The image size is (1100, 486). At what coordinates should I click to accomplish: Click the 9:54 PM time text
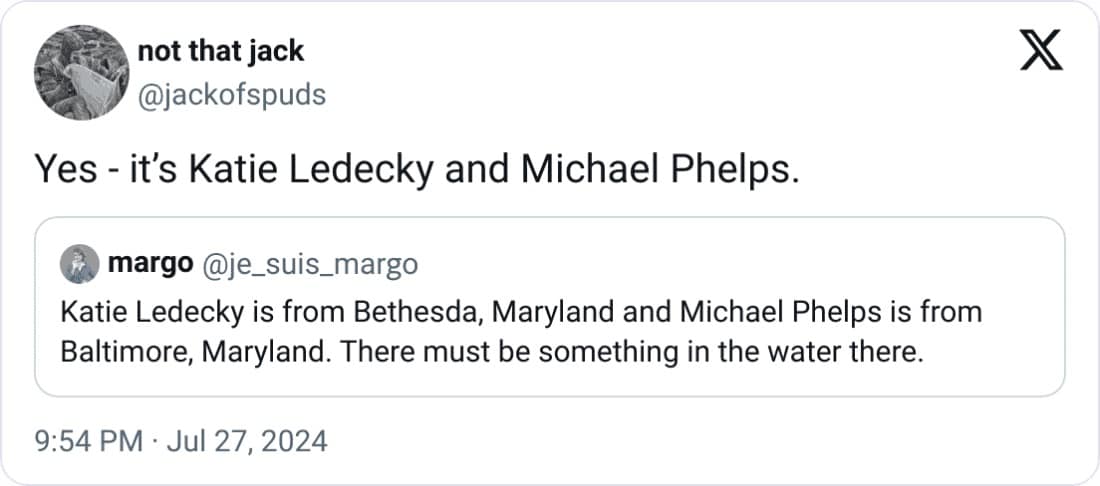coord(89,440)
